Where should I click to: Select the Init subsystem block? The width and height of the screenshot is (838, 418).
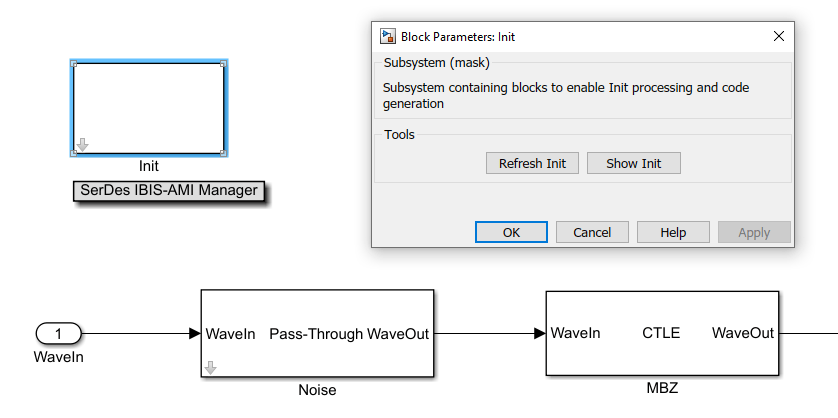148,108
